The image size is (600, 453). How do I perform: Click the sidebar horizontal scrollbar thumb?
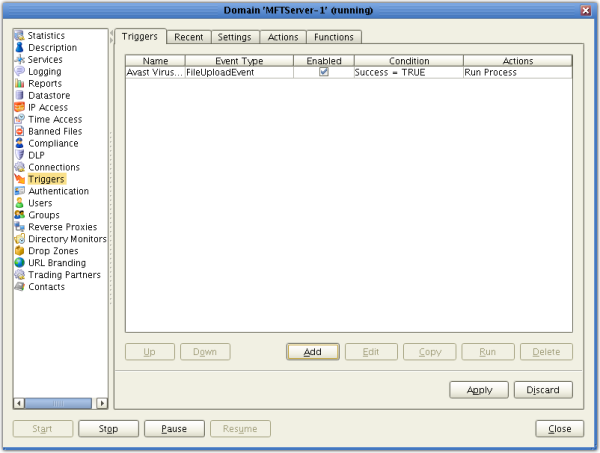coord(58,403)
